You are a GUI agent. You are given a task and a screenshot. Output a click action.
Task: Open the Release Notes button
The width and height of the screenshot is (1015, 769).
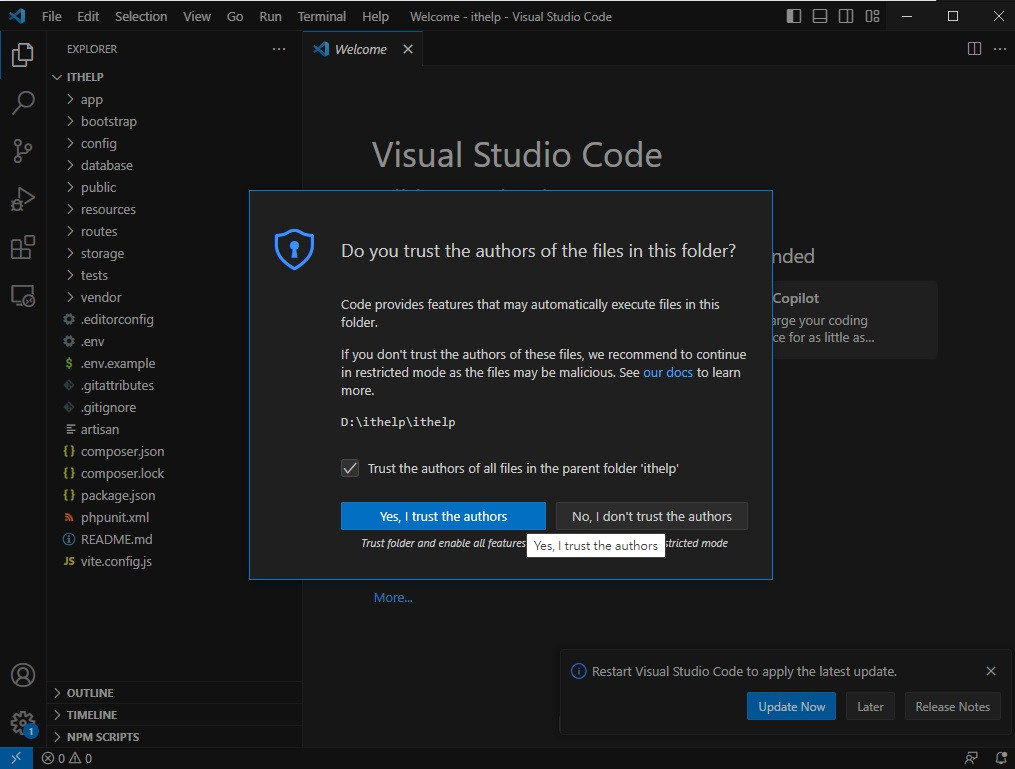[952, 706]
